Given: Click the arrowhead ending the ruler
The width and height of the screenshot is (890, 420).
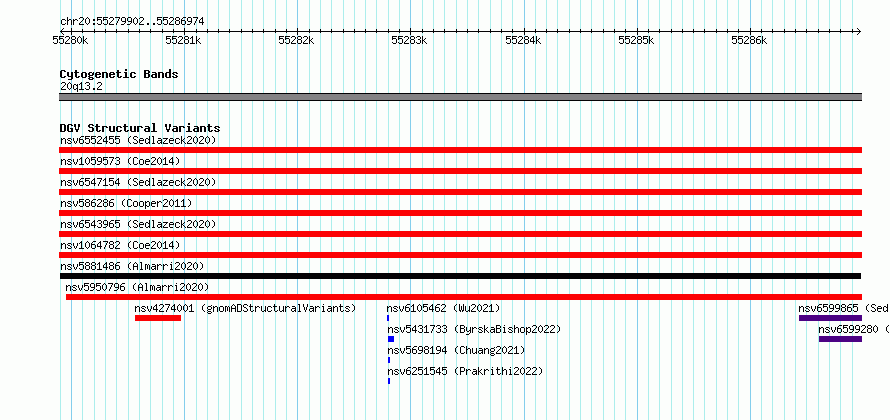Looking at the screenshot, I should pos(859,31).
